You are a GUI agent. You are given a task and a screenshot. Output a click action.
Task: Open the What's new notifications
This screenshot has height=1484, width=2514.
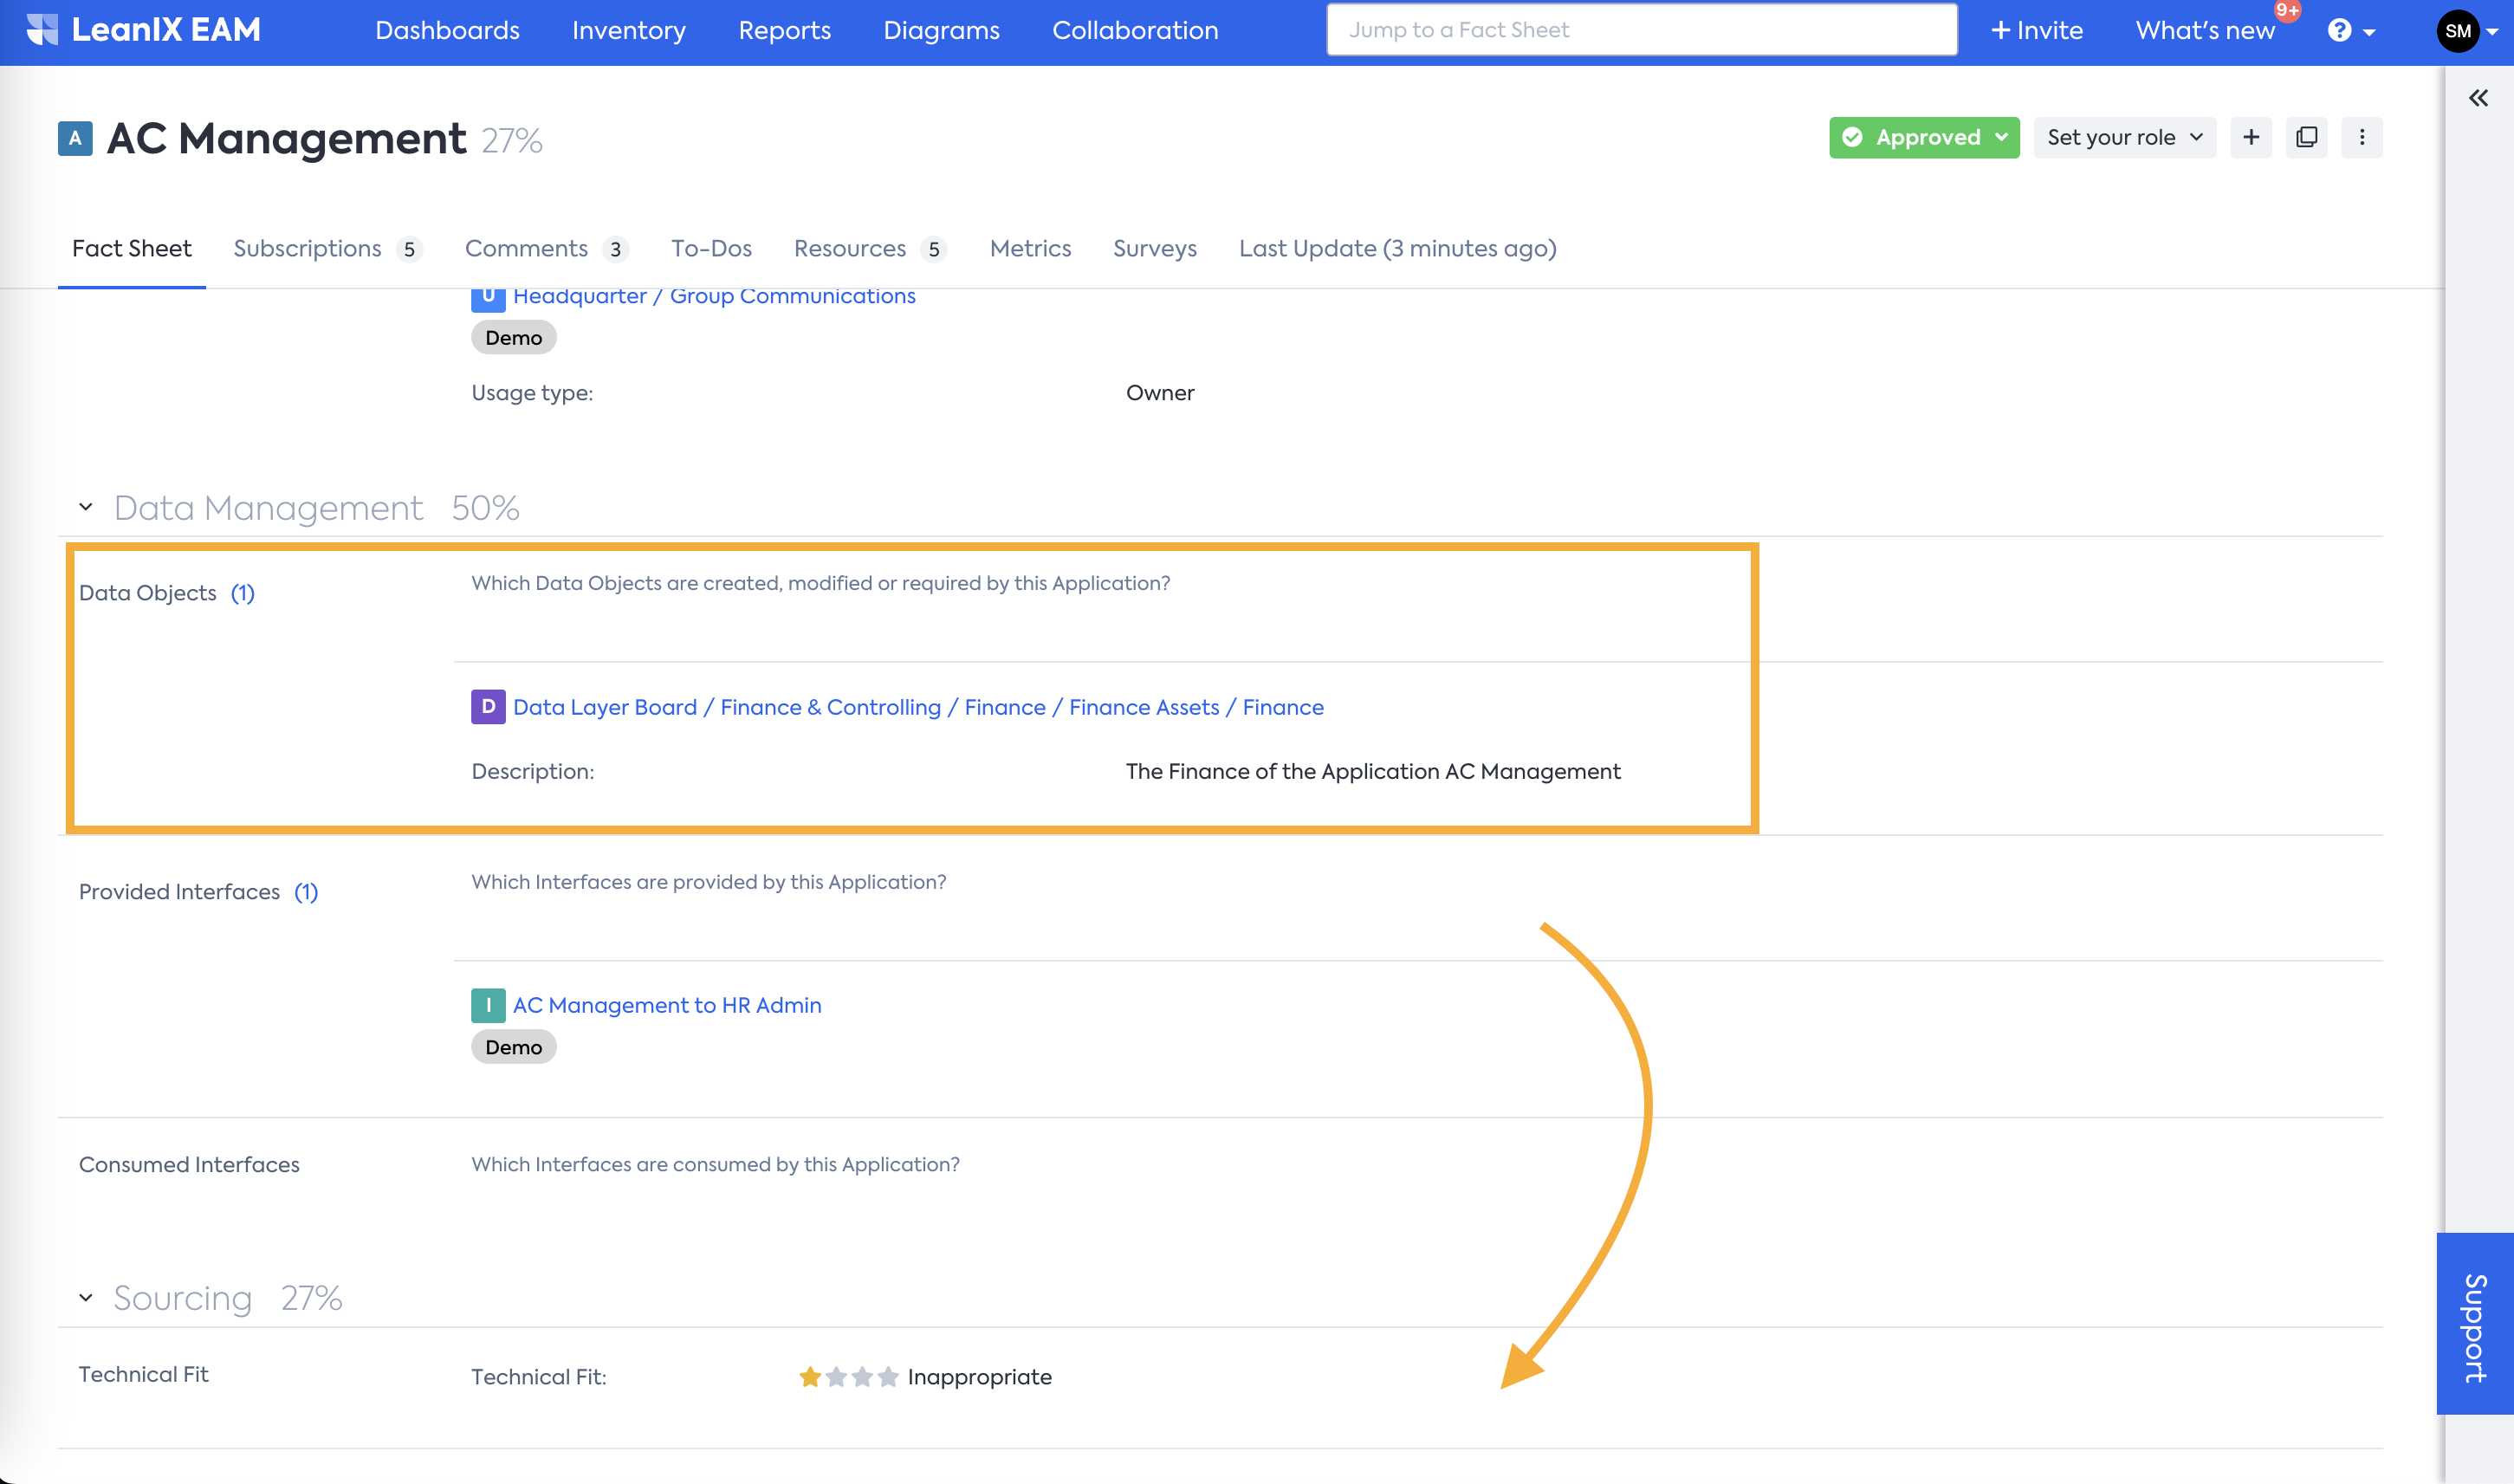[2205, 31]
